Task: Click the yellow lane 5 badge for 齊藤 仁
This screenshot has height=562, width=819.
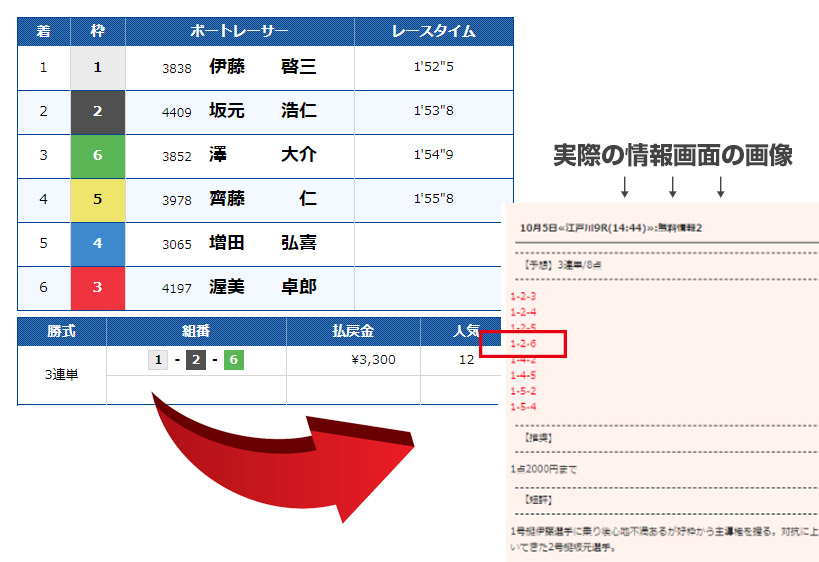Action: [x=97, y=199]
